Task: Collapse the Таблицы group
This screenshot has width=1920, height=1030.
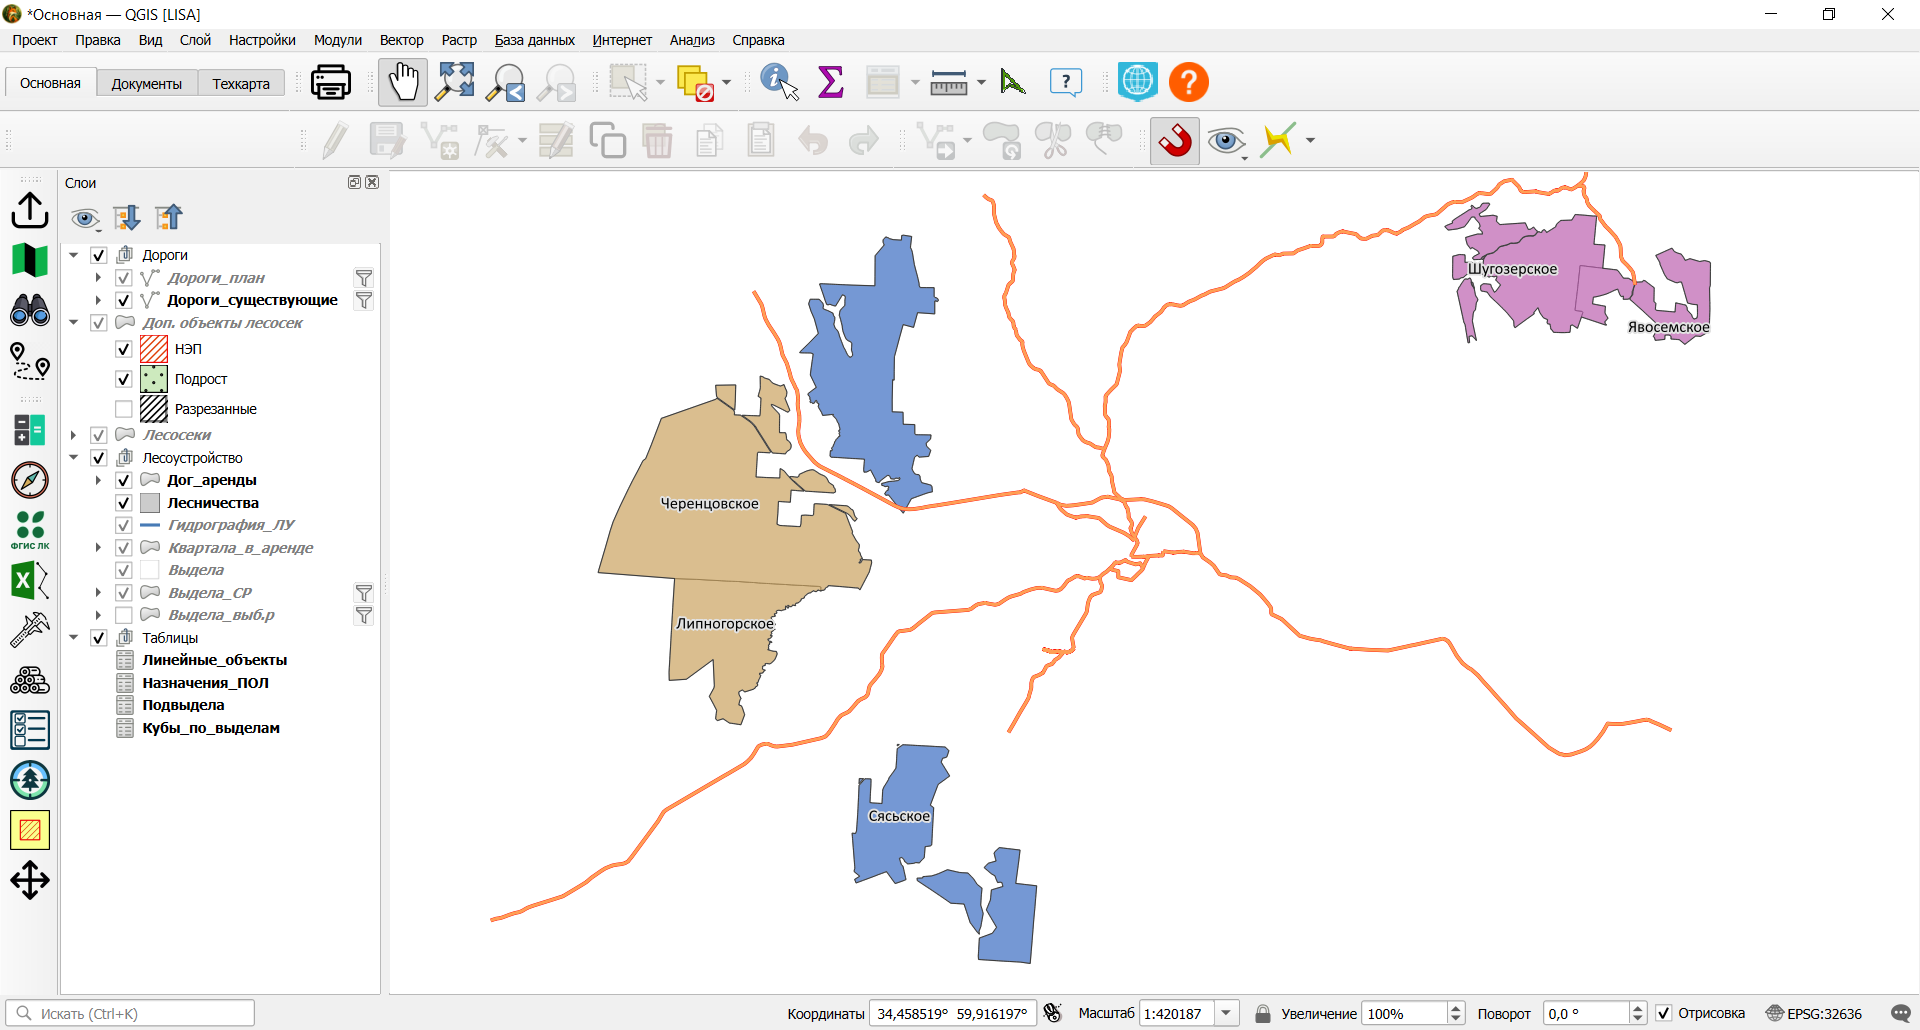Action: tap(74, 638)
